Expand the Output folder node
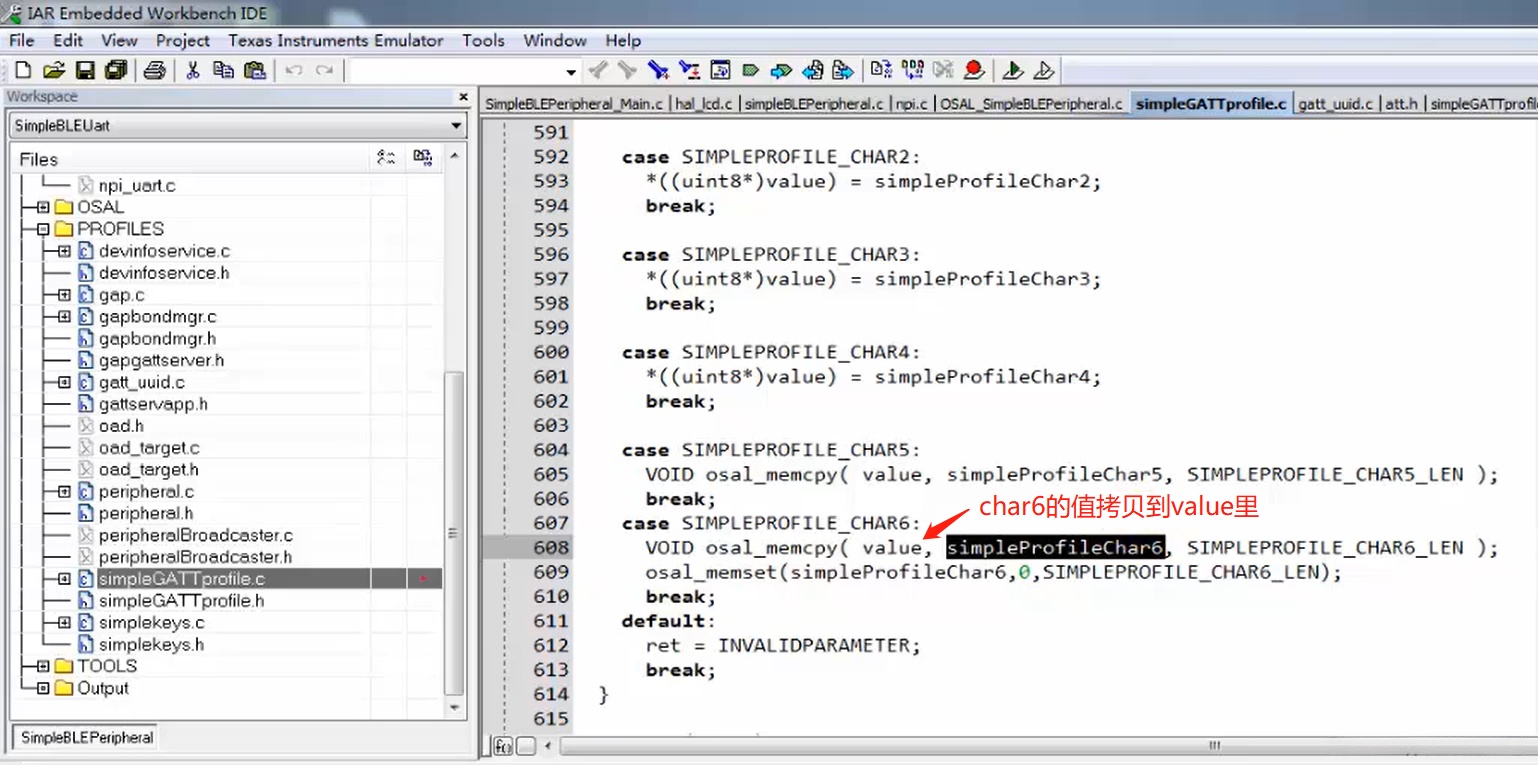The height and width of the screenshot is (765, 1538). tap(43, 688)
